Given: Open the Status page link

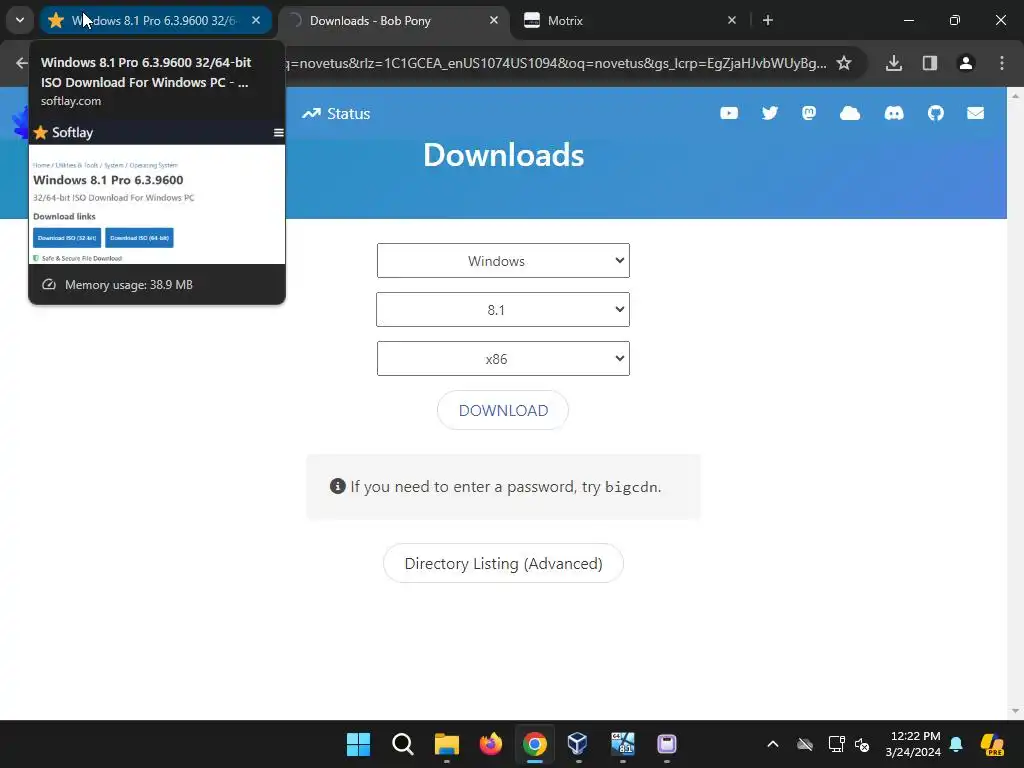Looking at the screenshot, I should pos(336,114).
